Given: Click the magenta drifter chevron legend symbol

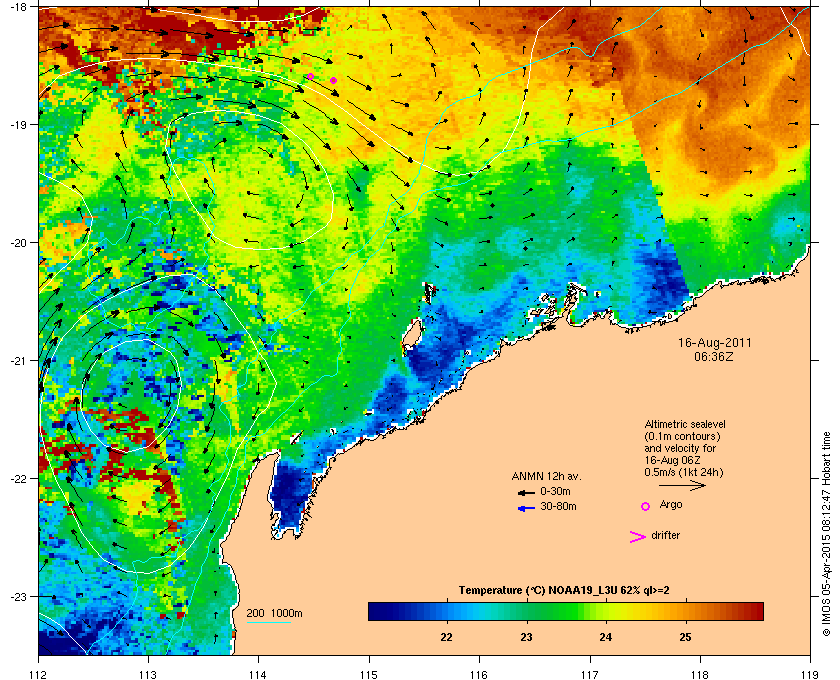Looking at the screenshot, I should click(x=638, y=537).
